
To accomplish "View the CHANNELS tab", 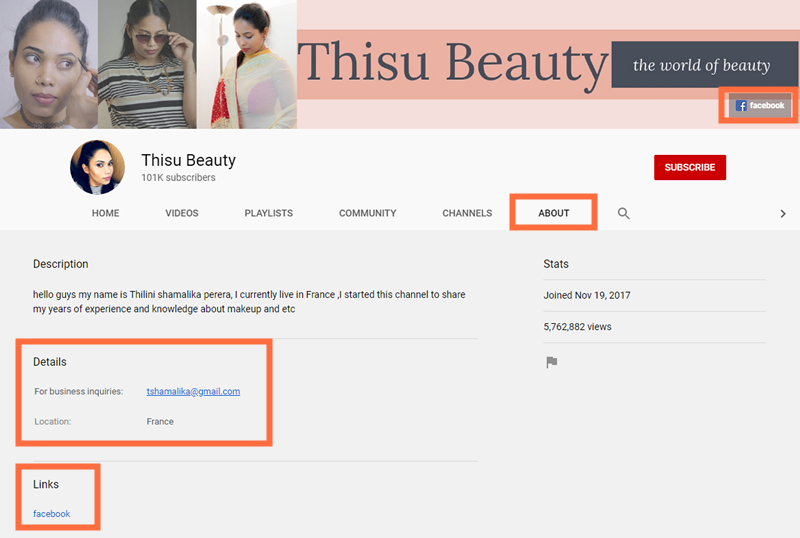I will [467, 213].
